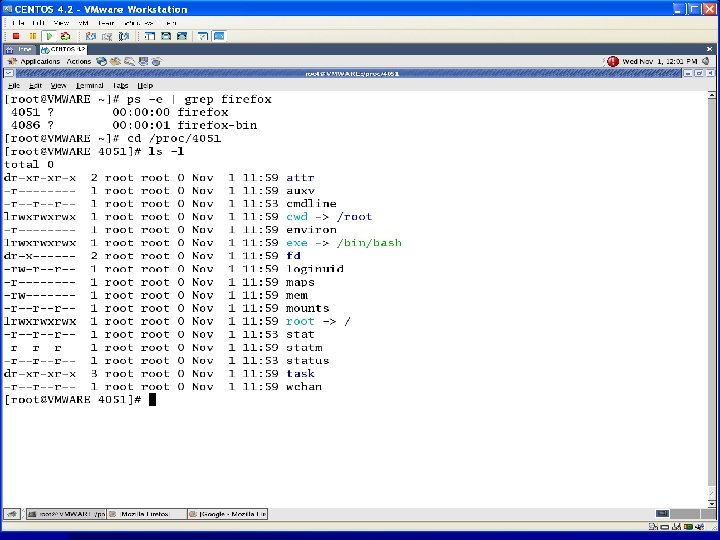The width and height of the screenshot is (720, 540).
Task: Click the 'task' directory name
Action: pos(300,374)
